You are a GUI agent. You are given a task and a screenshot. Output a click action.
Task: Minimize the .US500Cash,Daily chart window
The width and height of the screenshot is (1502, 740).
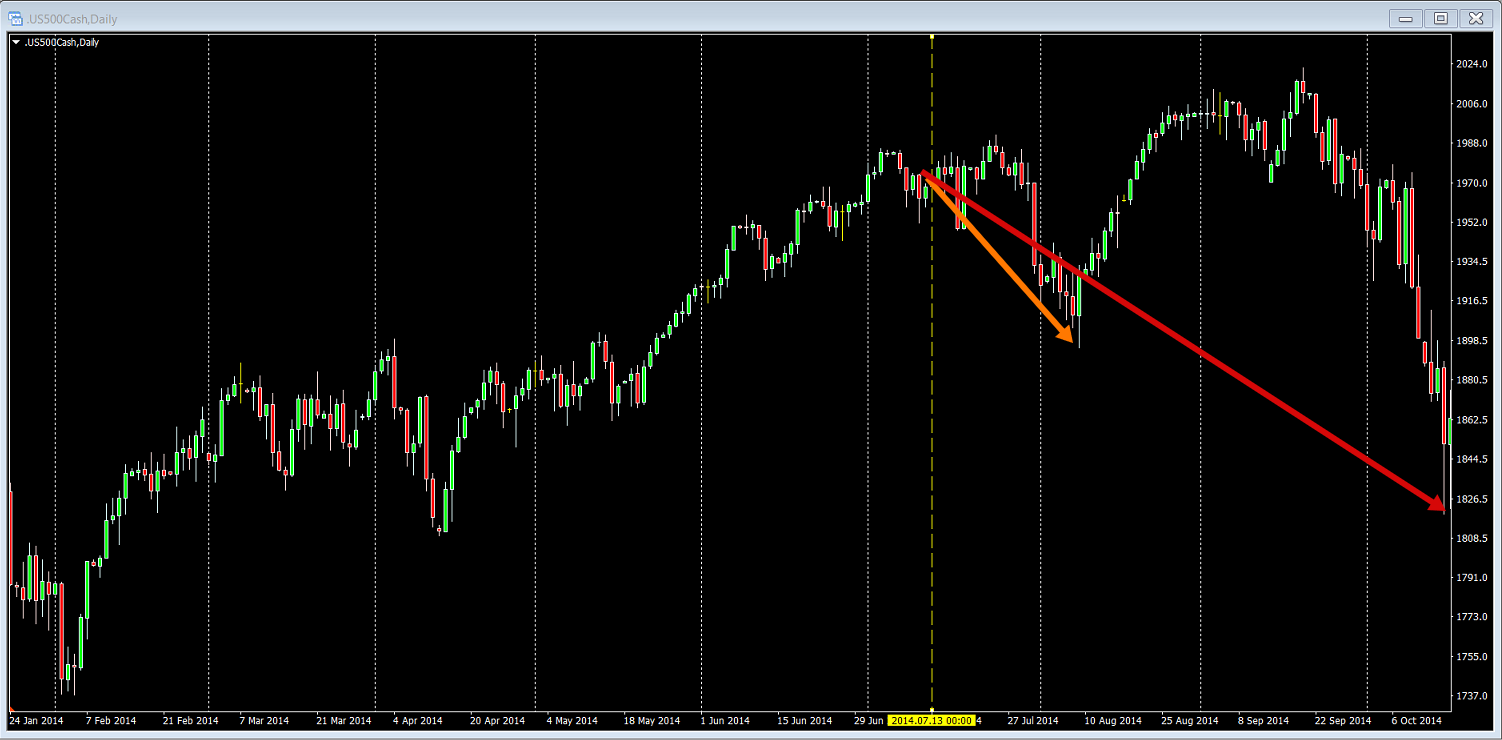[x=1405, y=18]
